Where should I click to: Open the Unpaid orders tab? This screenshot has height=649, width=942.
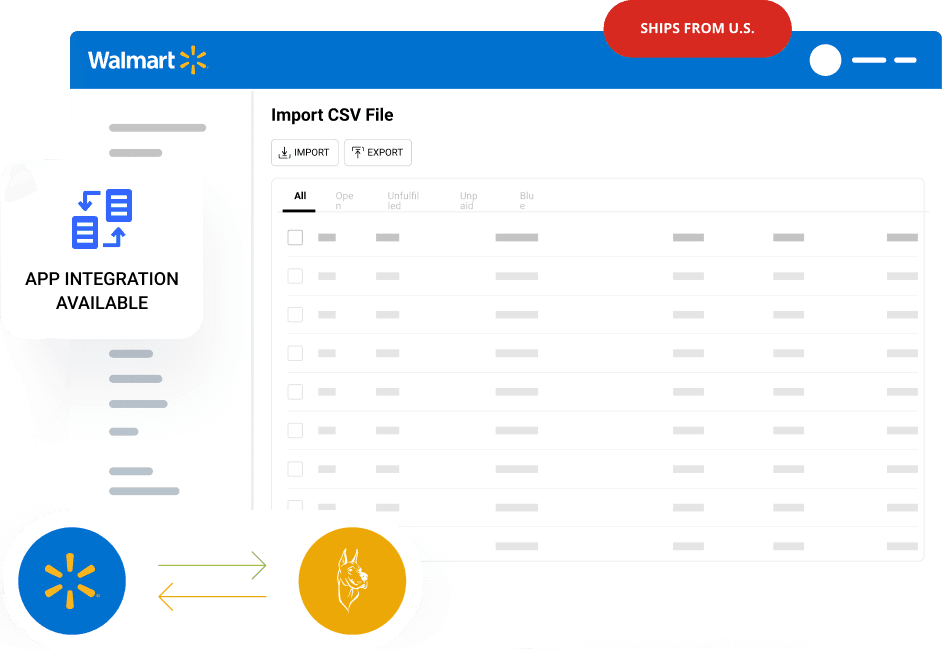468,200
